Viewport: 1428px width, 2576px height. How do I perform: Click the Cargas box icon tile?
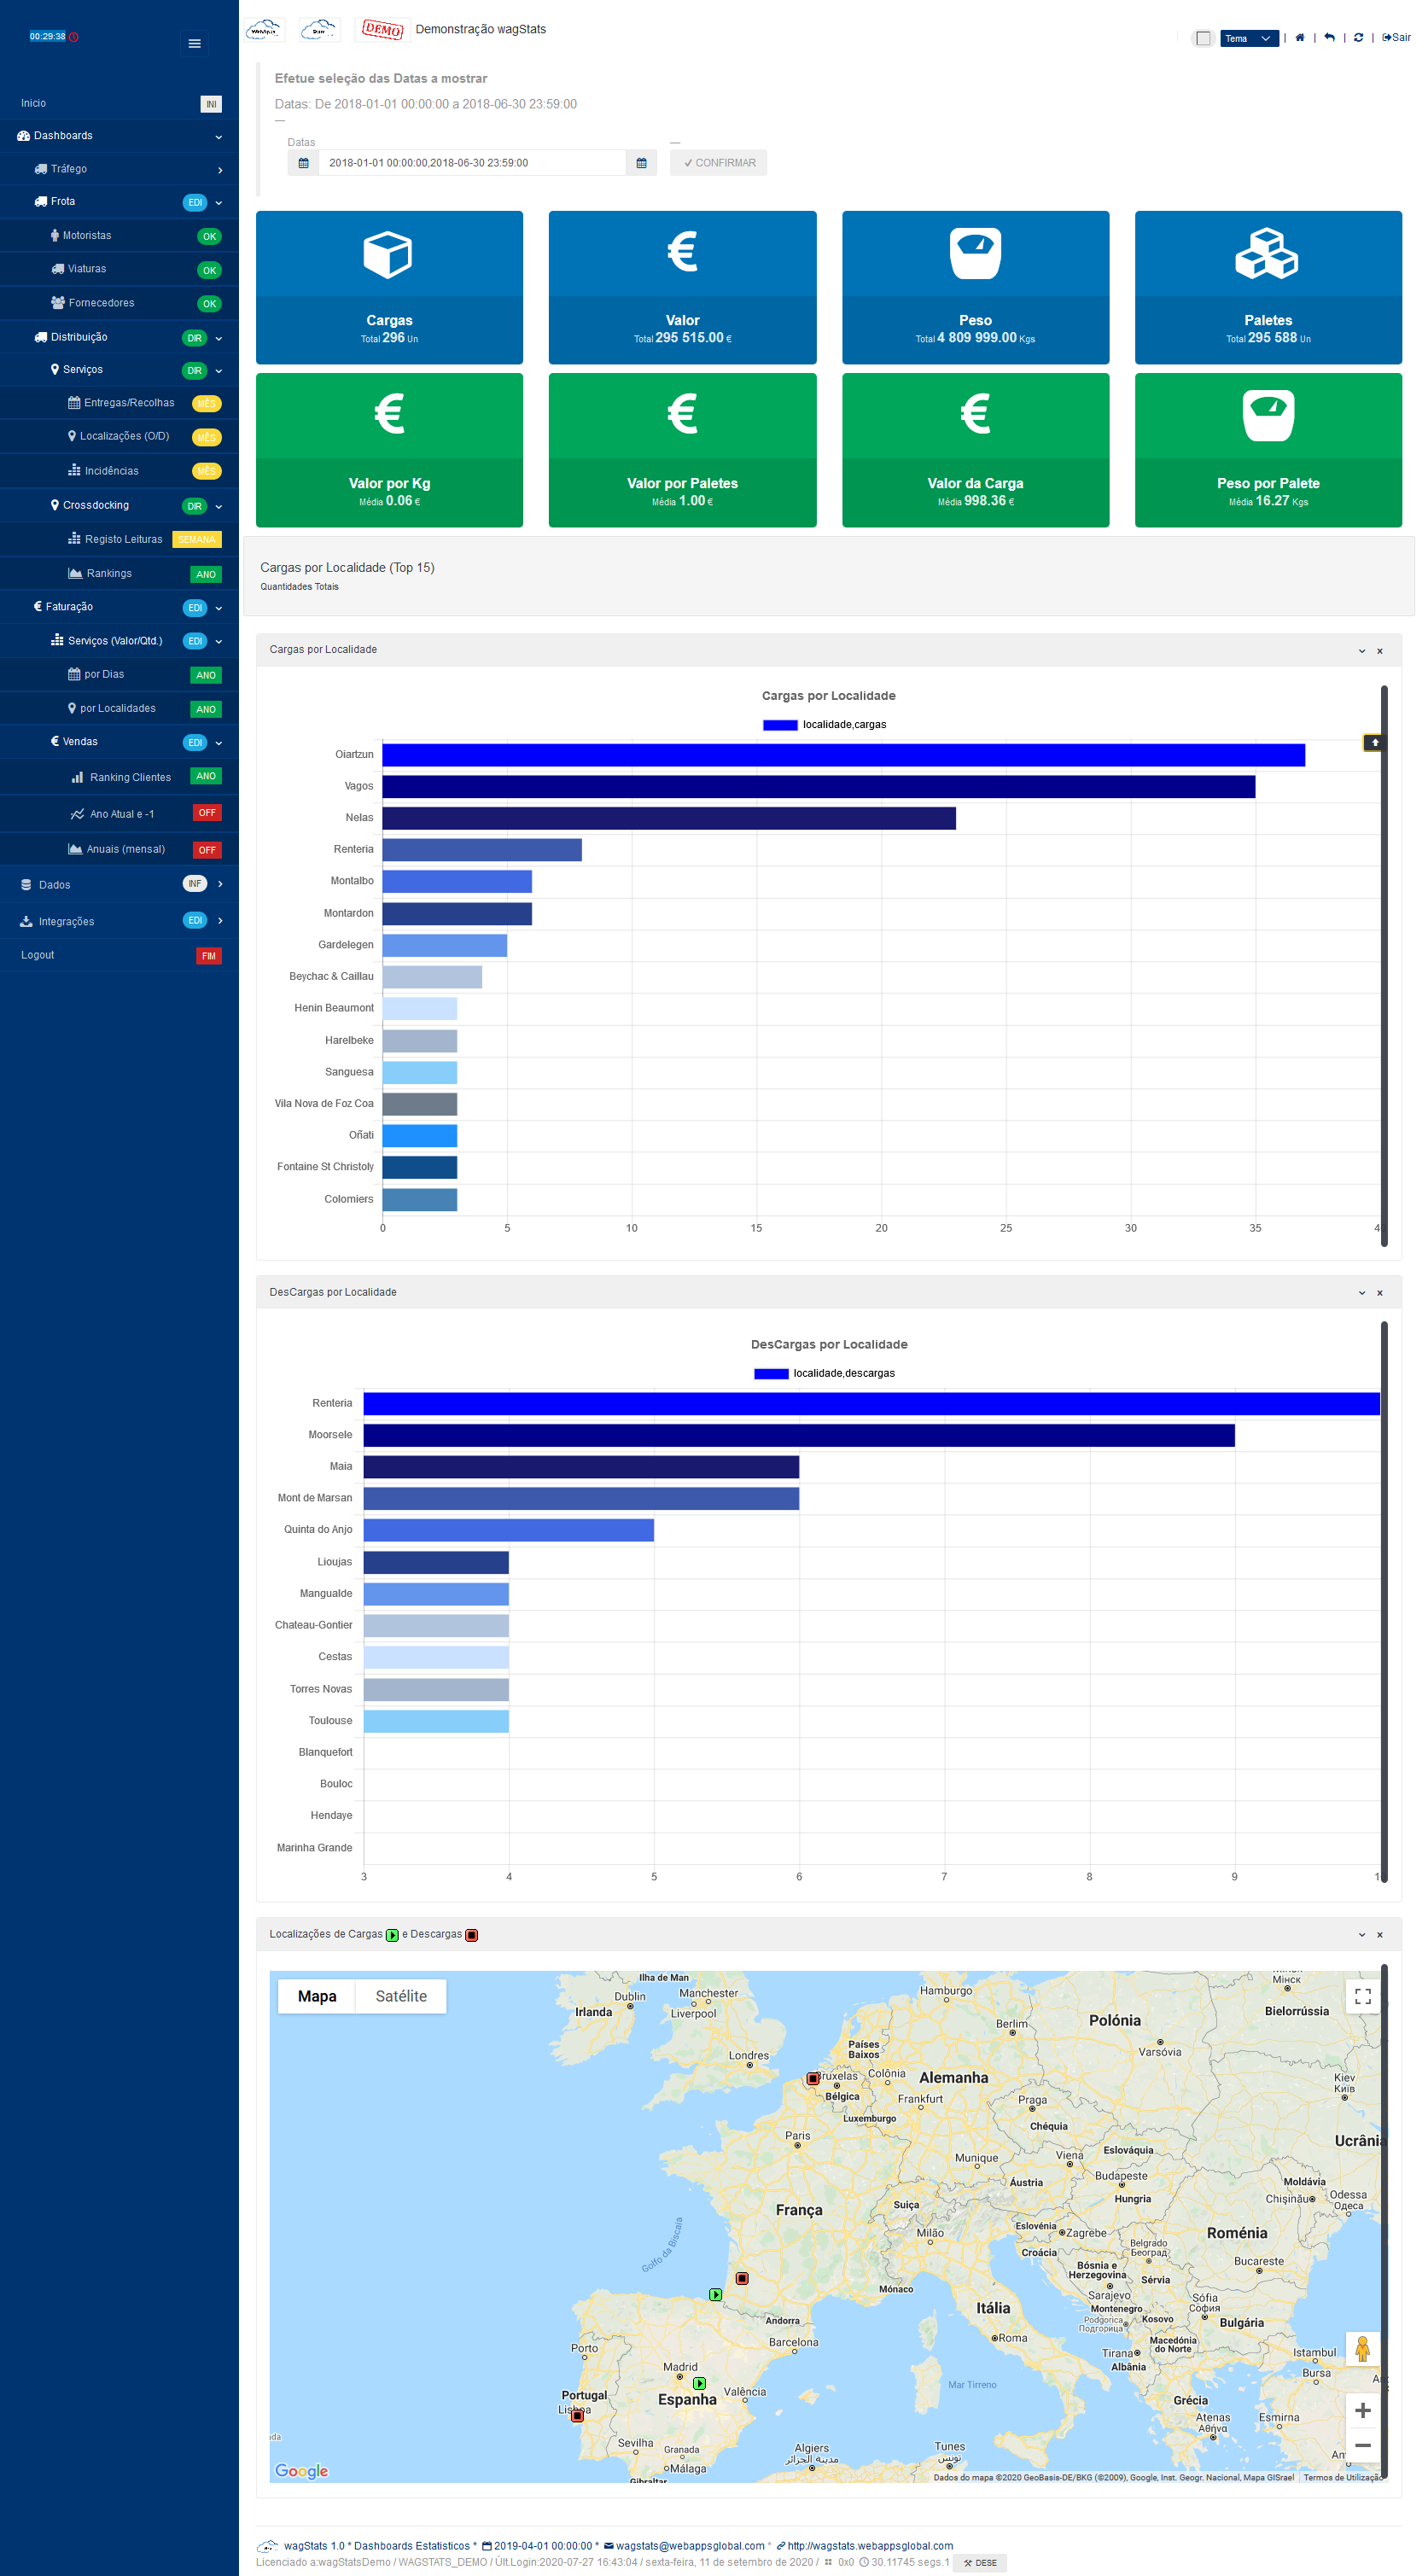coord(389,287)
